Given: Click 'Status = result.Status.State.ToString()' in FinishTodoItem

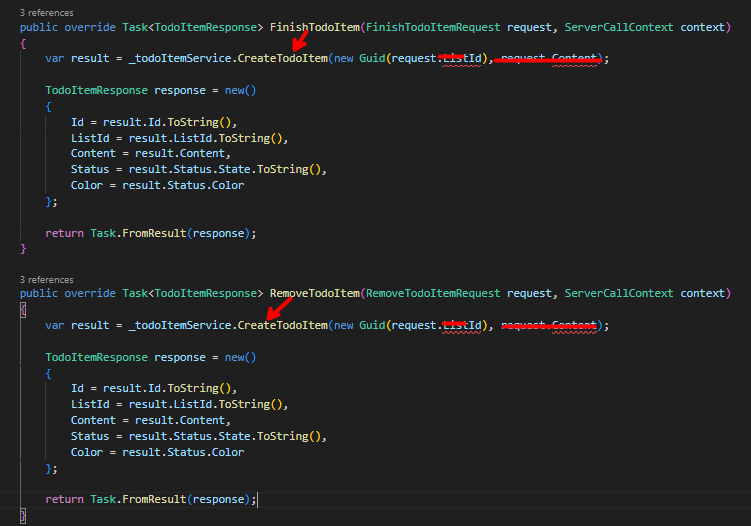Looking at the screenshot, I should (x=198, y=169).
